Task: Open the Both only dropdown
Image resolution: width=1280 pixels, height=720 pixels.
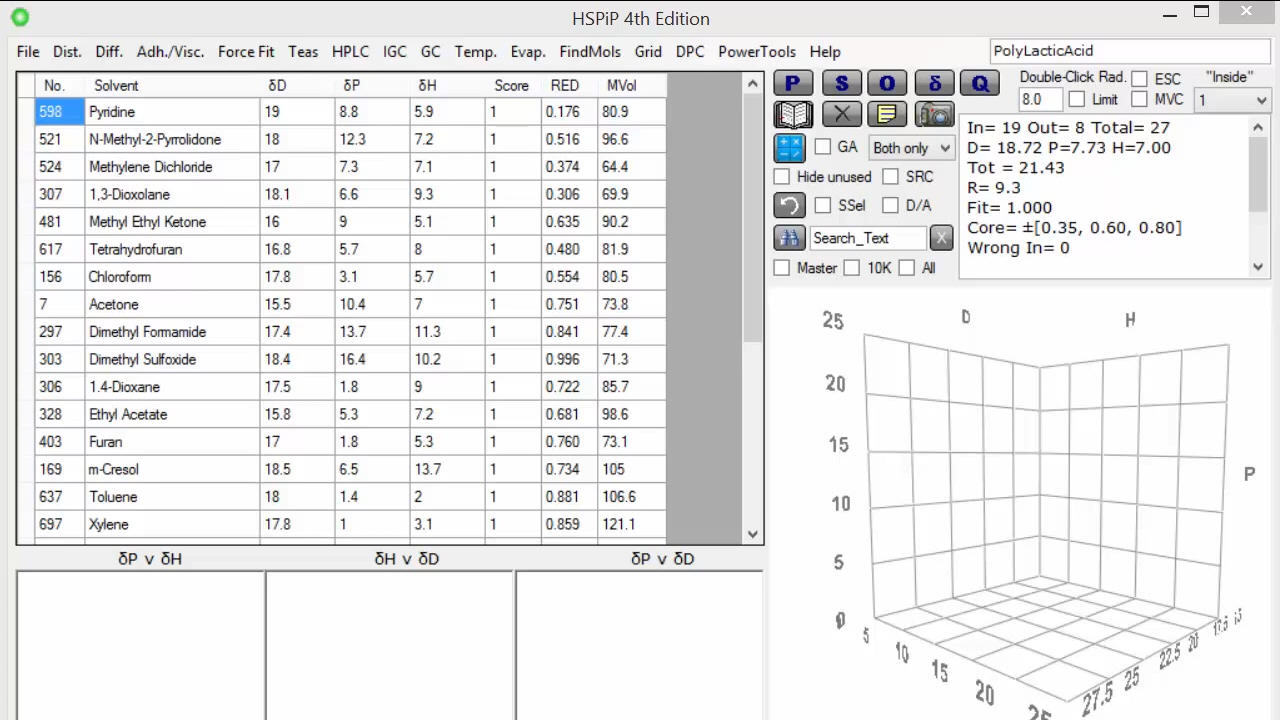Action: 911,148
